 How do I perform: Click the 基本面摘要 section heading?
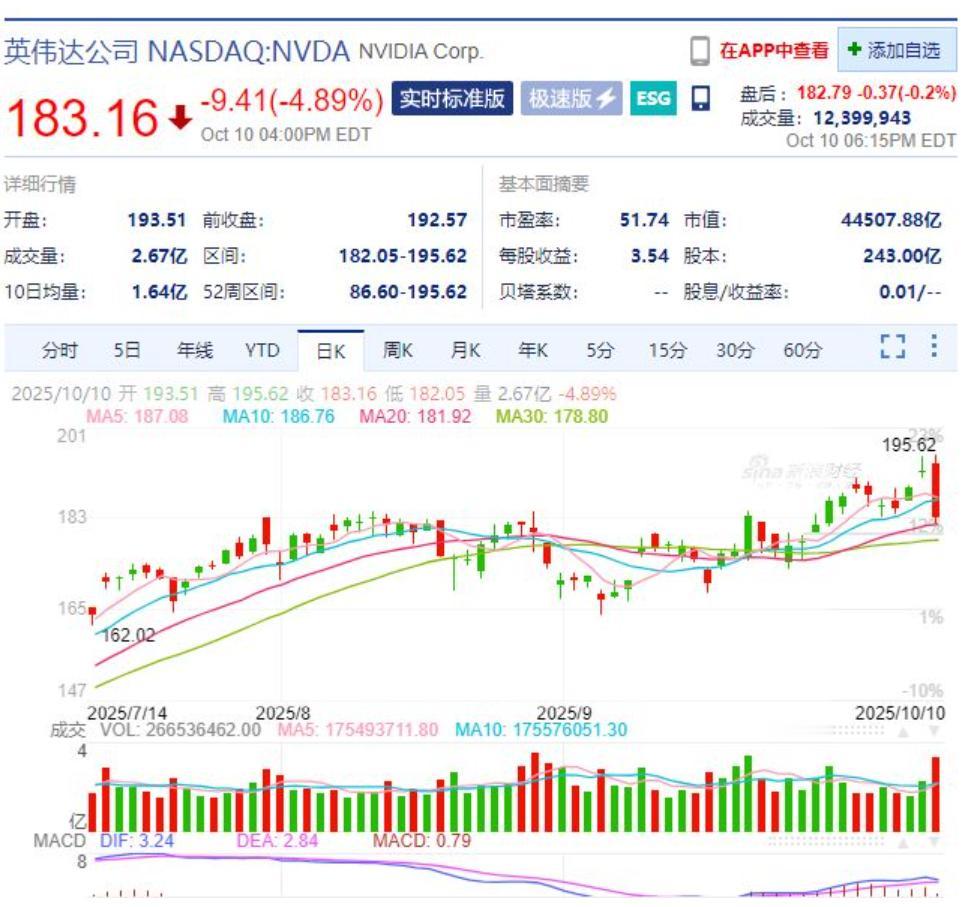[543, 184]
